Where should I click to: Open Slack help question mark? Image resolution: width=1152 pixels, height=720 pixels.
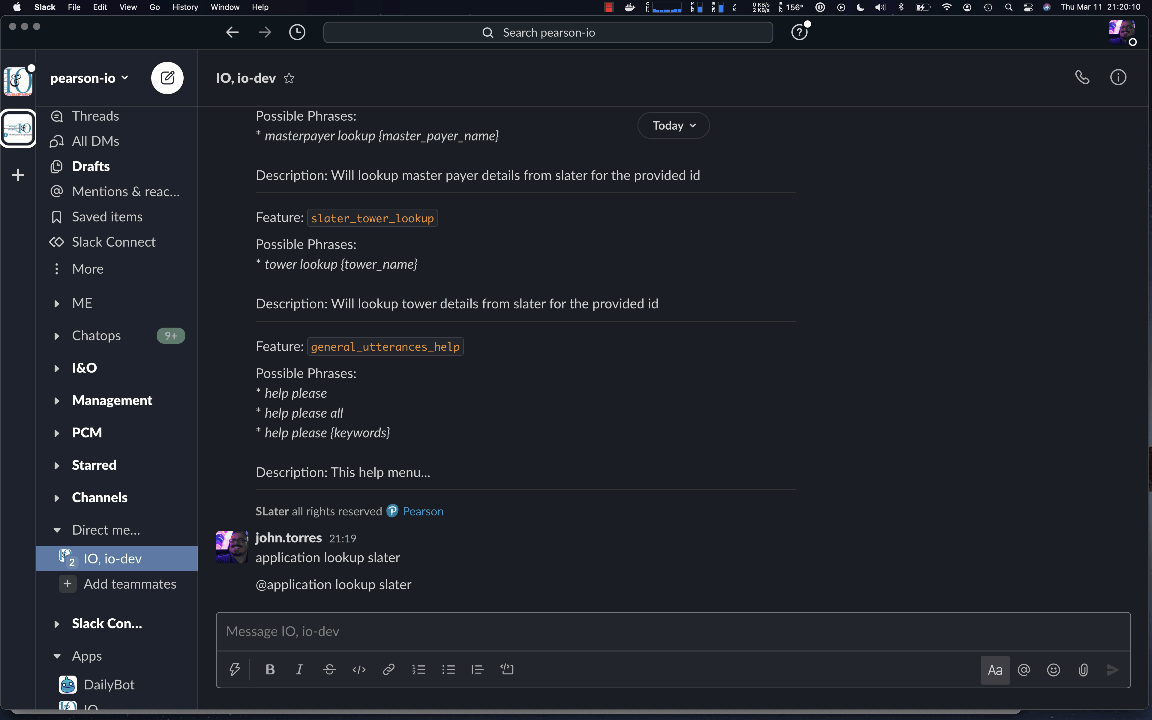799,32
